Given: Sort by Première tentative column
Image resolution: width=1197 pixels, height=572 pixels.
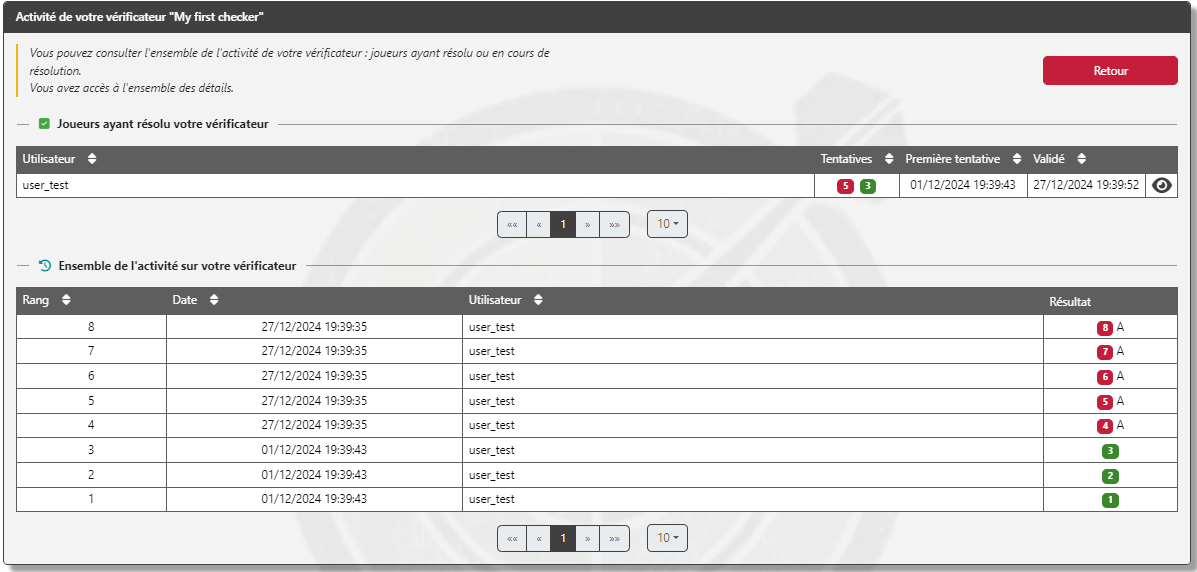Looking at the screenshot, I should click(x=1017, y=159).
